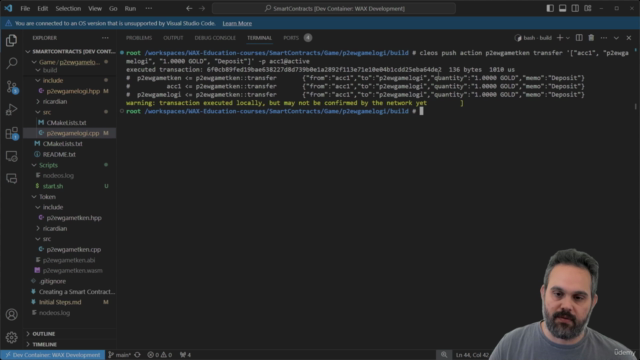Open the Selection menu
The image size is (640, 360).
click(x=68, y=8)
